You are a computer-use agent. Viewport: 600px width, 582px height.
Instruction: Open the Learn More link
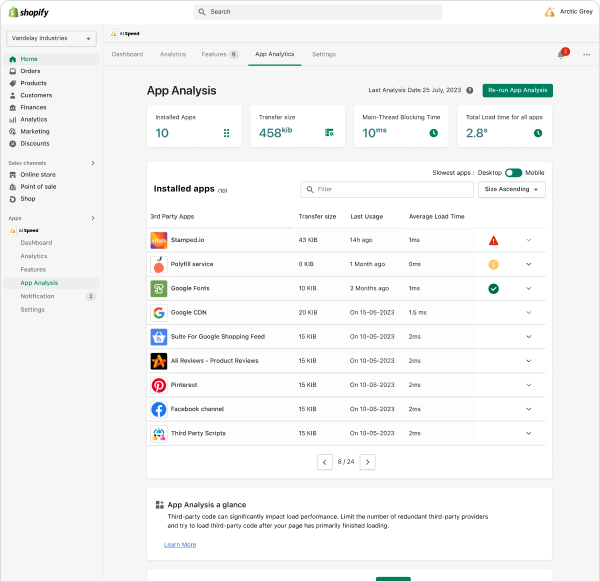(180, 545)
